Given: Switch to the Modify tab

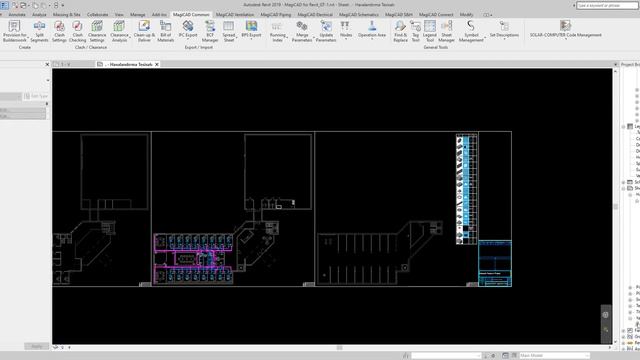Looking at the screenshot, I should (x=467, y=15).
